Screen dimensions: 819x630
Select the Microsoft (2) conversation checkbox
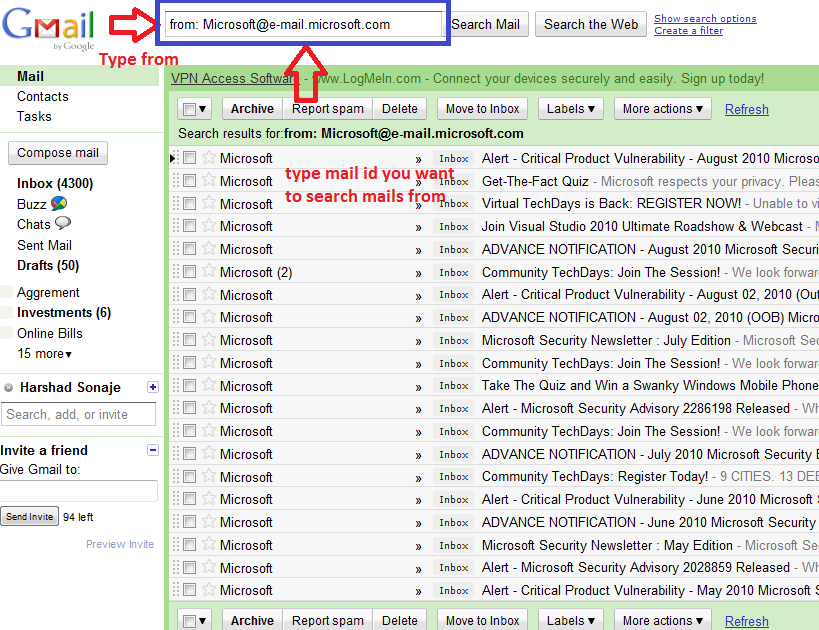coord(190,272)
